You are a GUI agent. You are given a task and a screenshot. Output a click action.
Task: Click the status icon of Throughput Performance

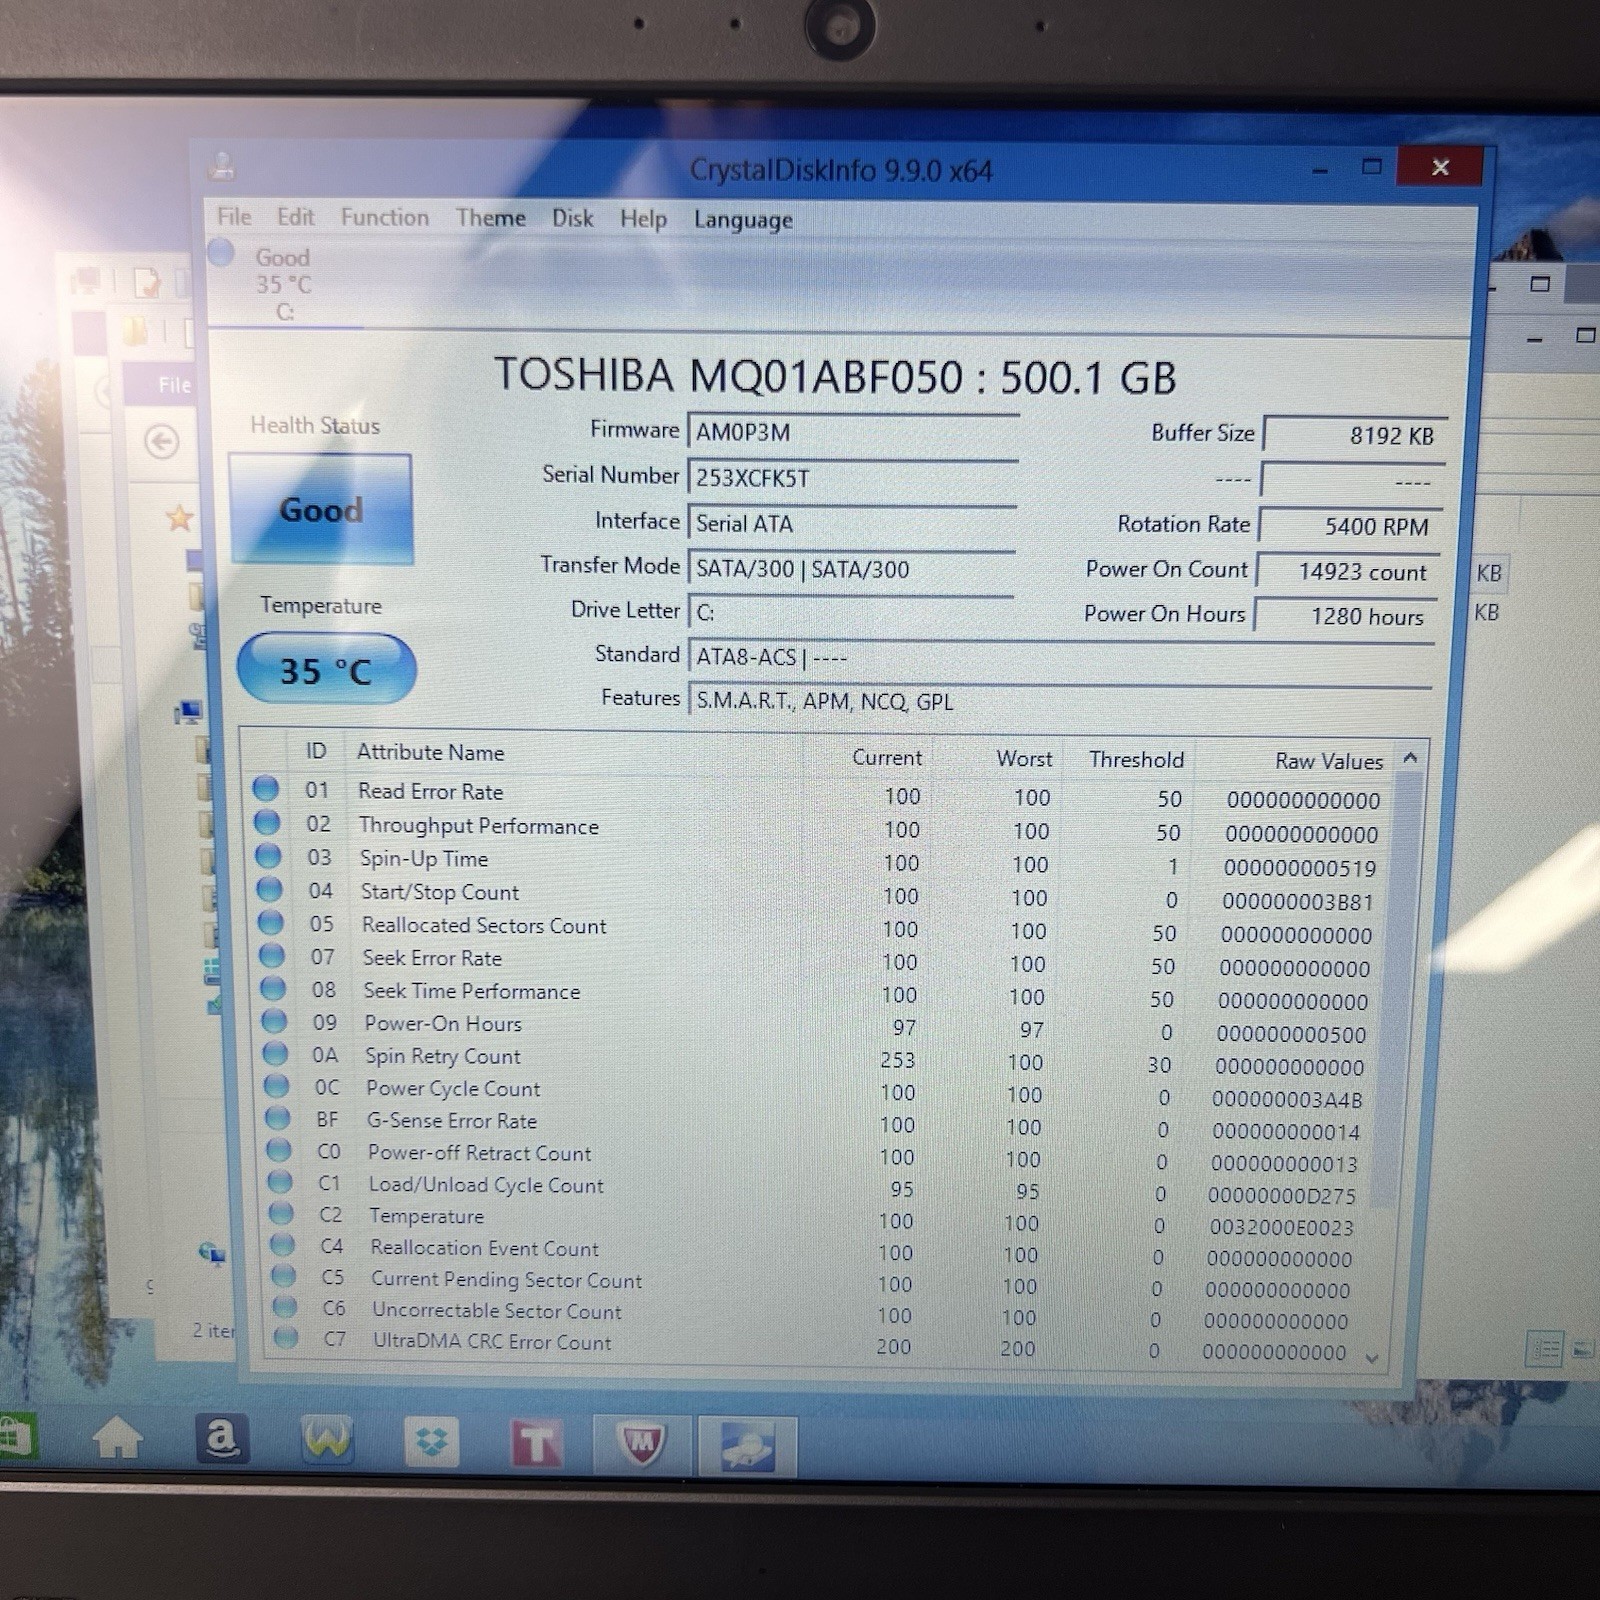click(x=267, y=823)
